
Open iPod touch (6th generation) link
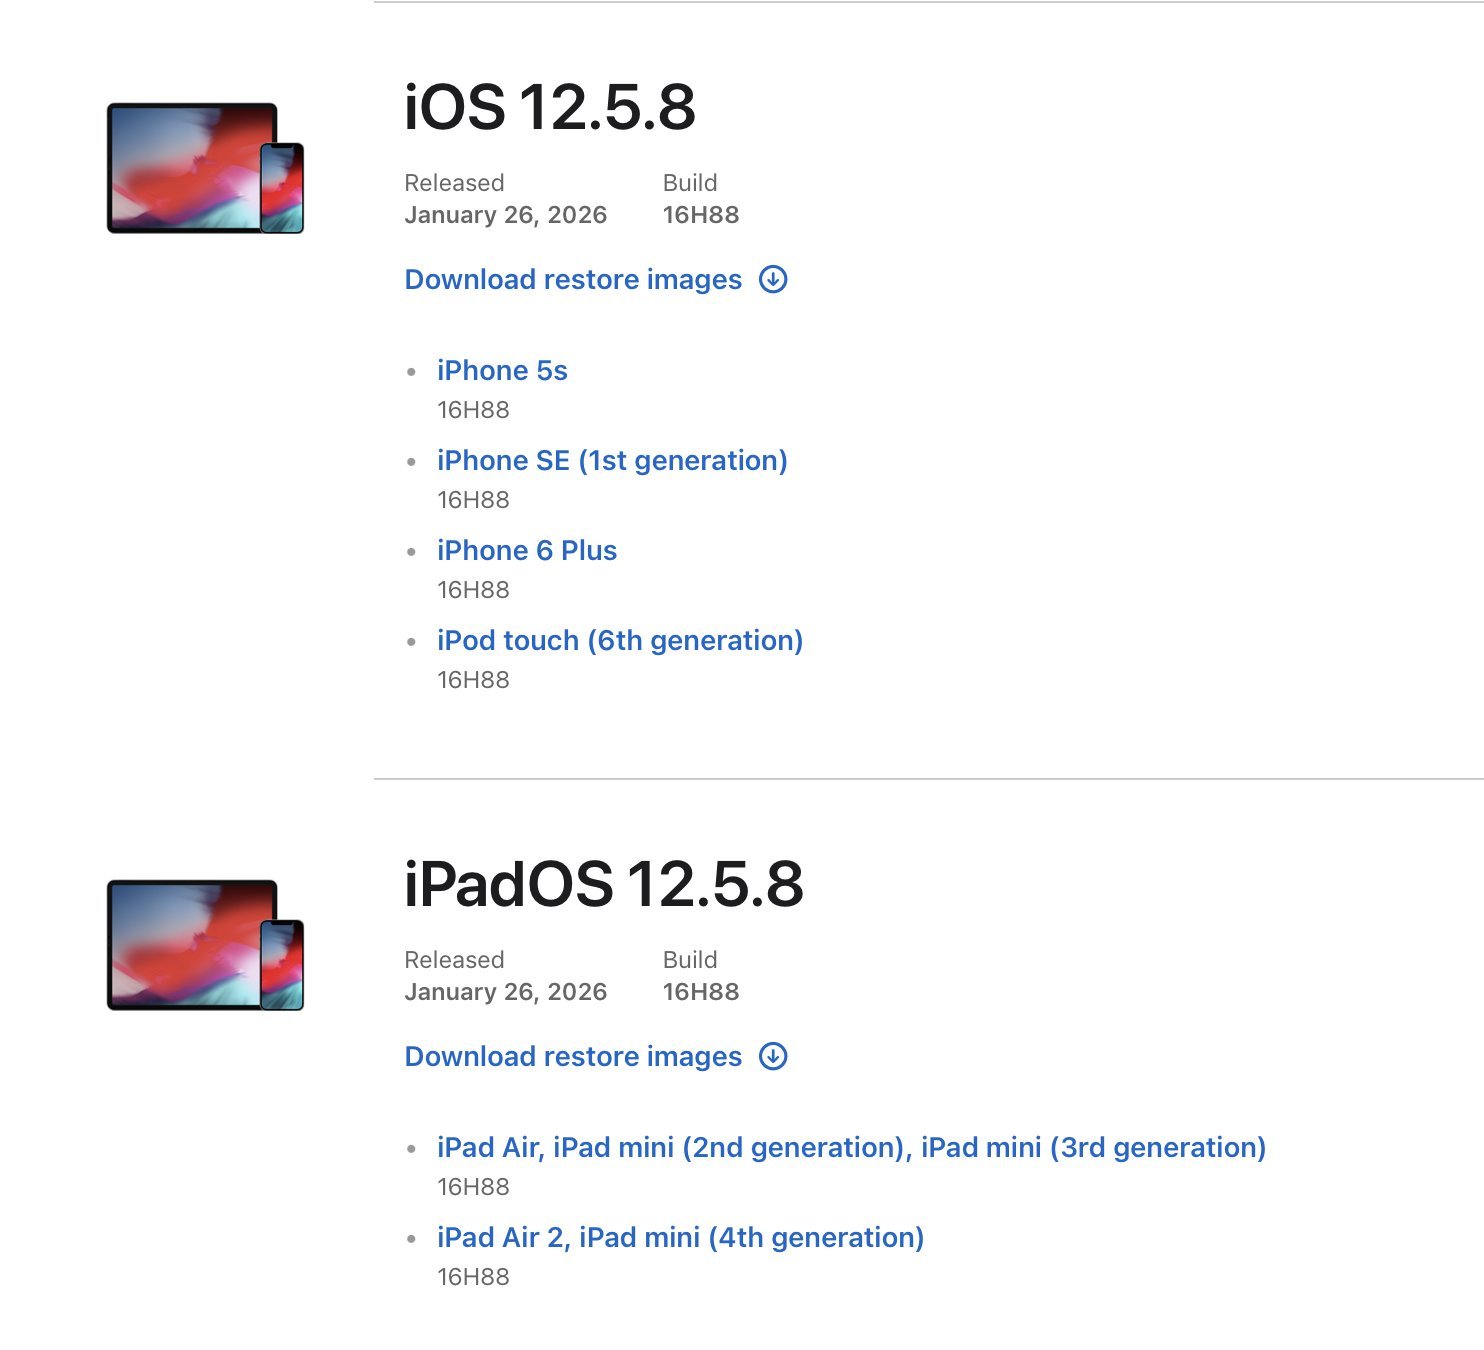620,641
